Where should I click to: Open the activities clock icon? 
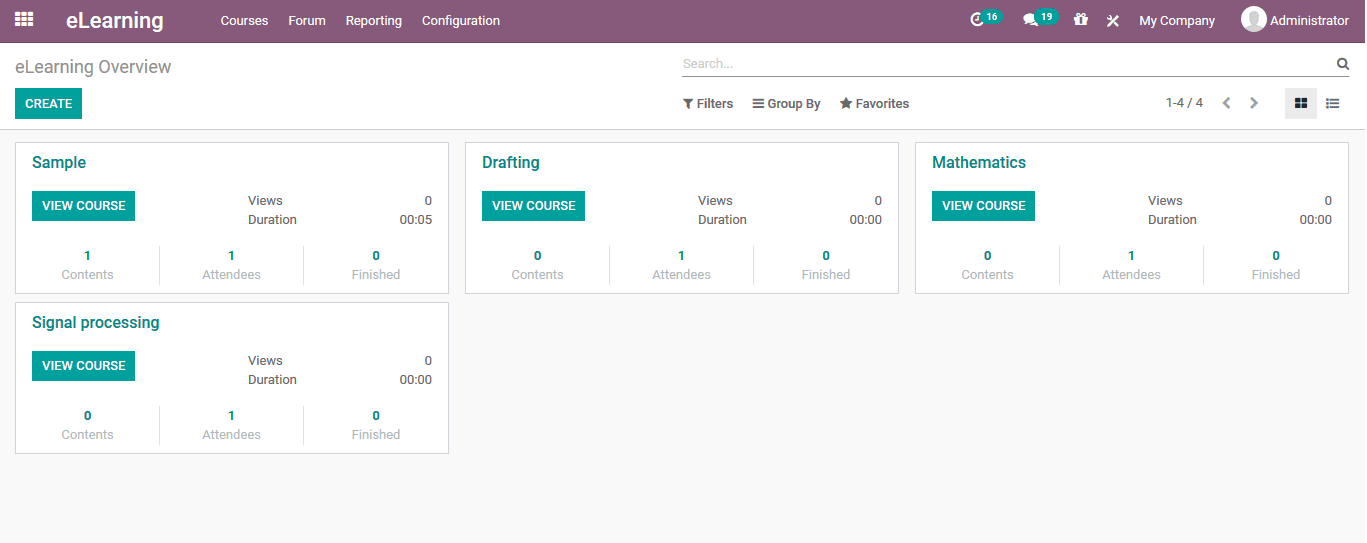[x=977, y=20]
